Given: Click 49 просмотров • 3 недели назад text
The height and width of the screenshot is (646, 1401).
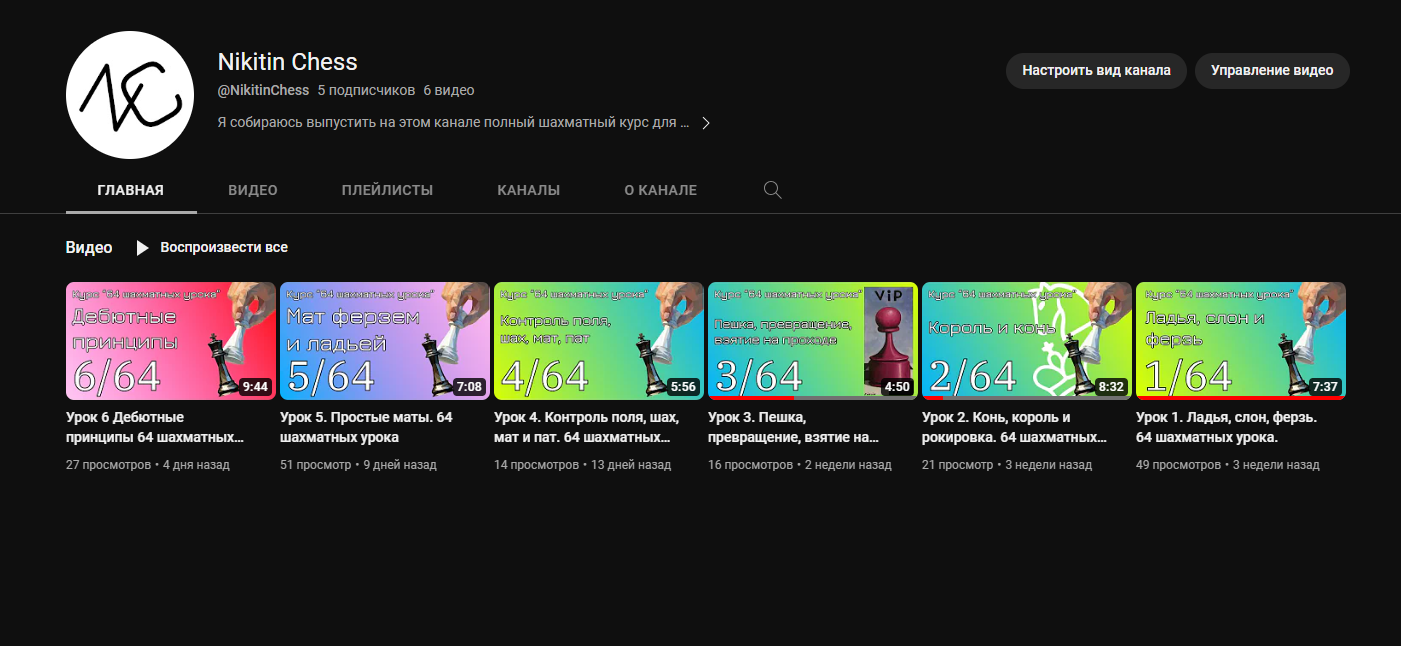Looking at the screenshot, I should [x=1228, y=465].
